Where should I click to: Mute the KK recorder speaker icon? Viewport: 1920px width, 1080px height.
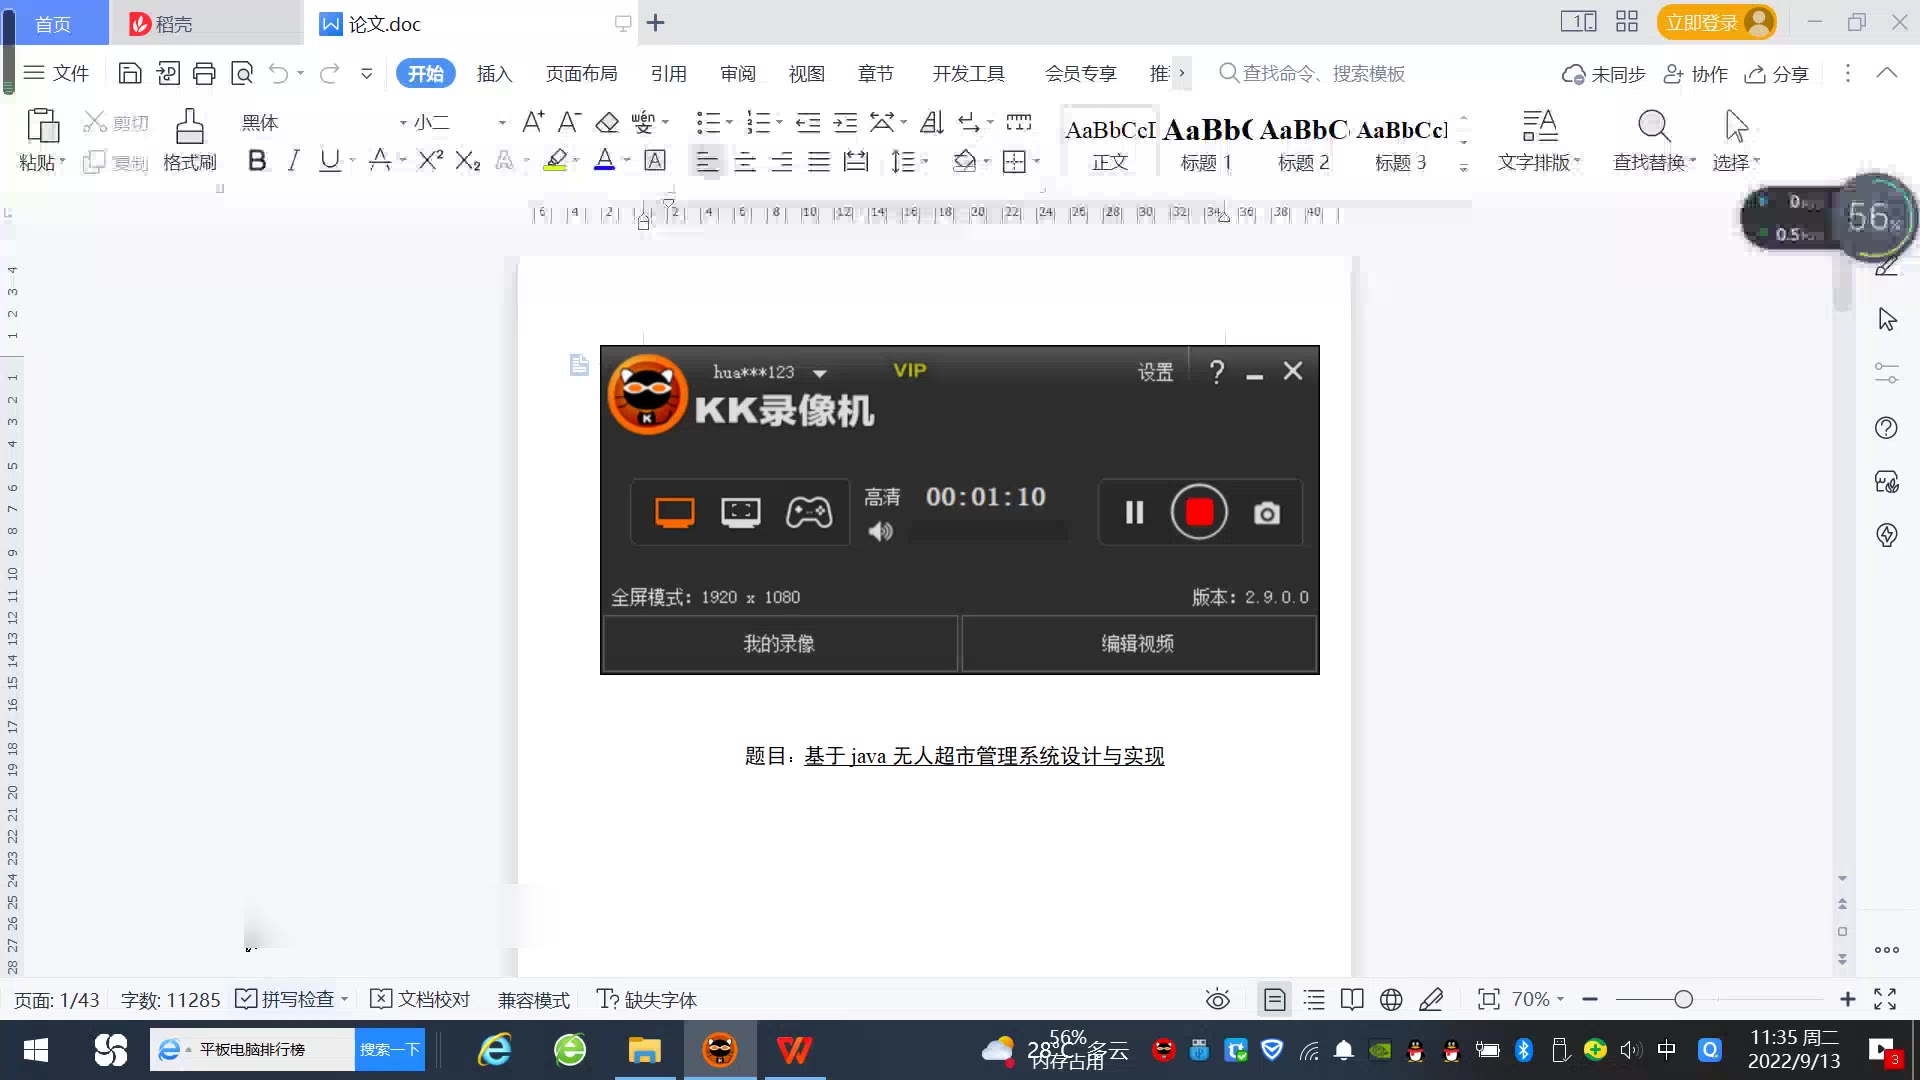point(880,531)
